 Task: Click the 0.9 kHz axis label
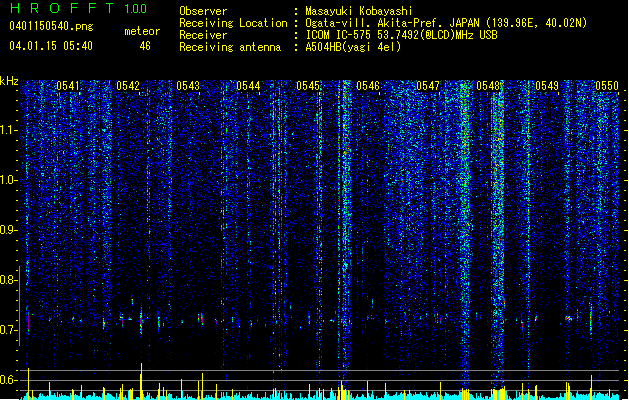(x=8, y=230)
